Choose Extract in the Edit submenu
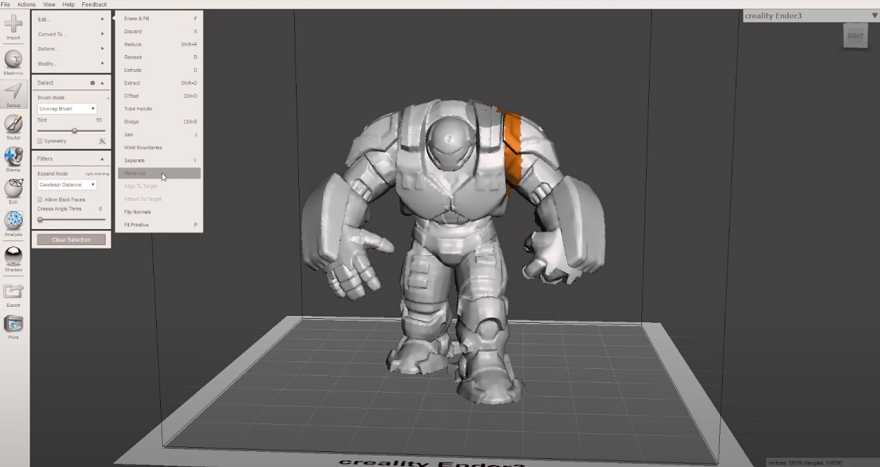 (x=159, y=83)
